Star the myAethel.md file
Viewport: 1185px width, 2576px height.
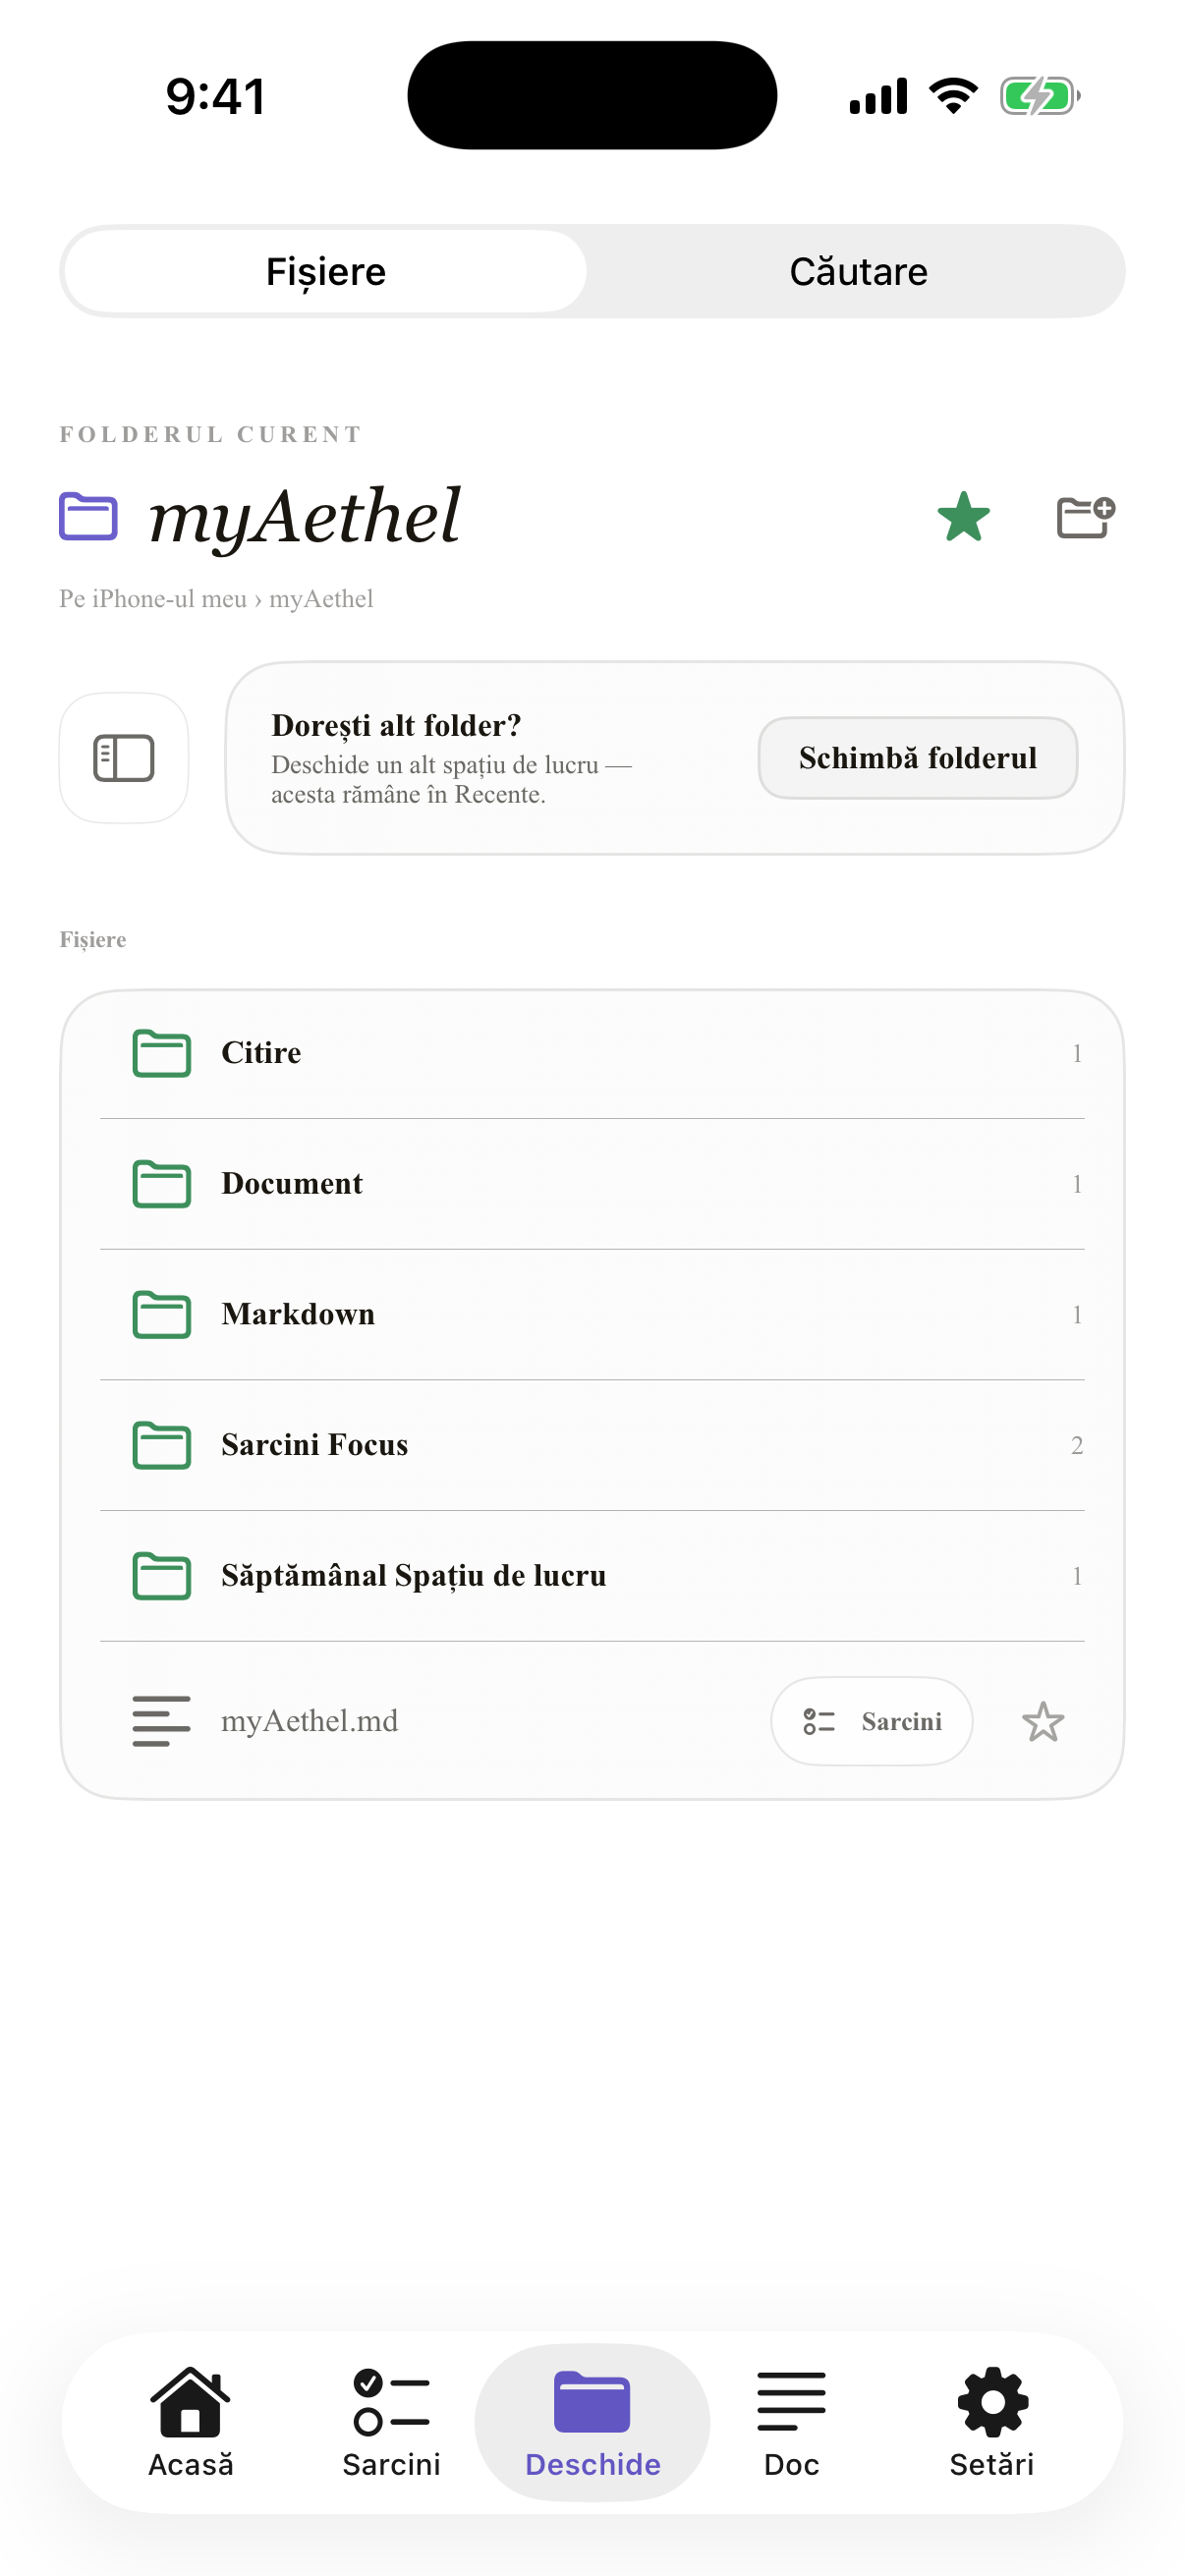[x=1043, y=1722]
